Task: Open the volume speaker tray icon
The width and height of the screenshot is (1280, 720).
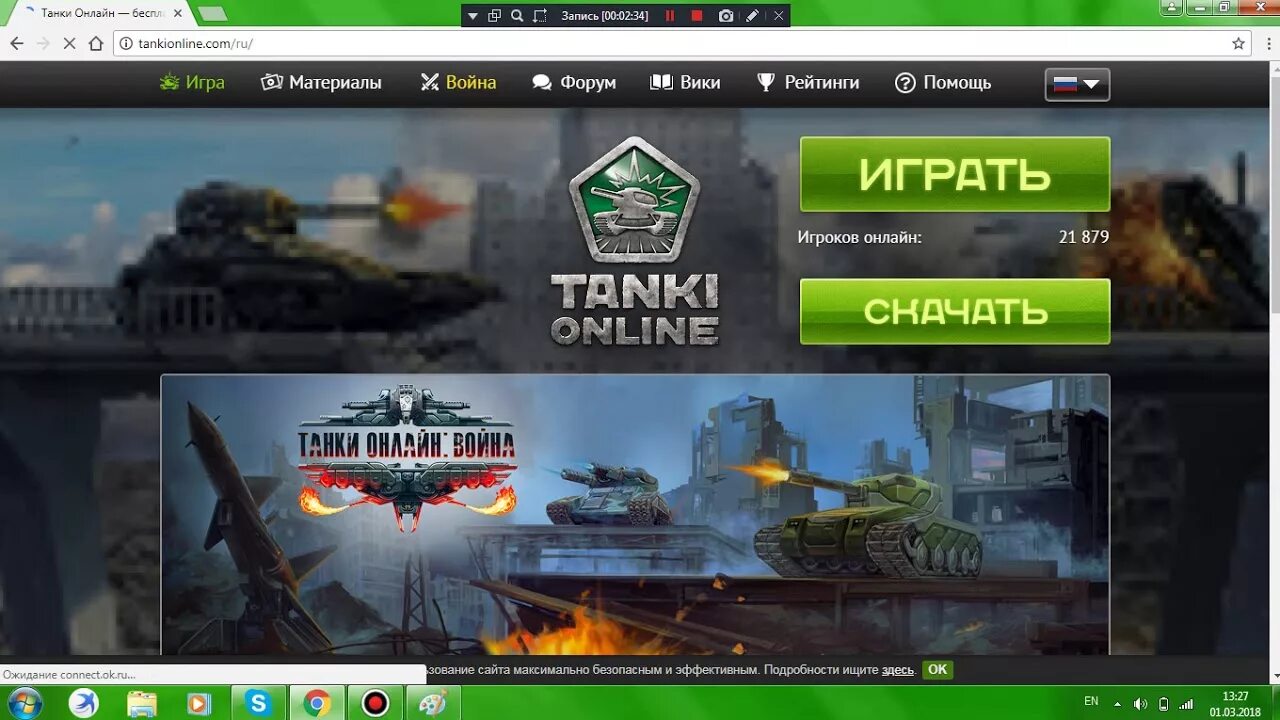Action: [x=1139, y=703]
